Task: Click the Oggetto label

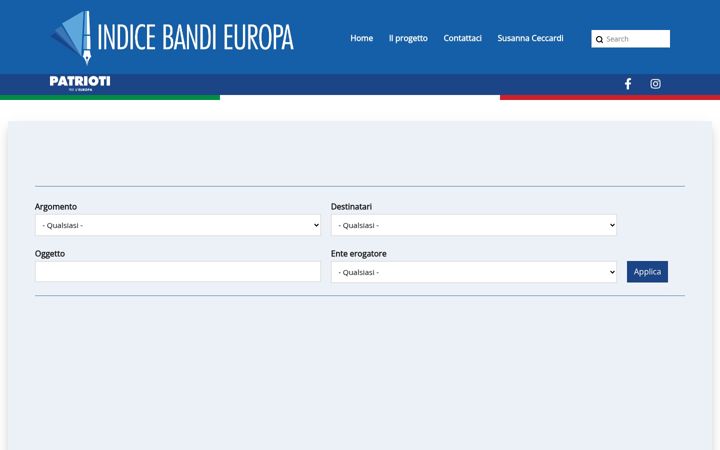Action: pyautogui.click(x=50, y=253)
